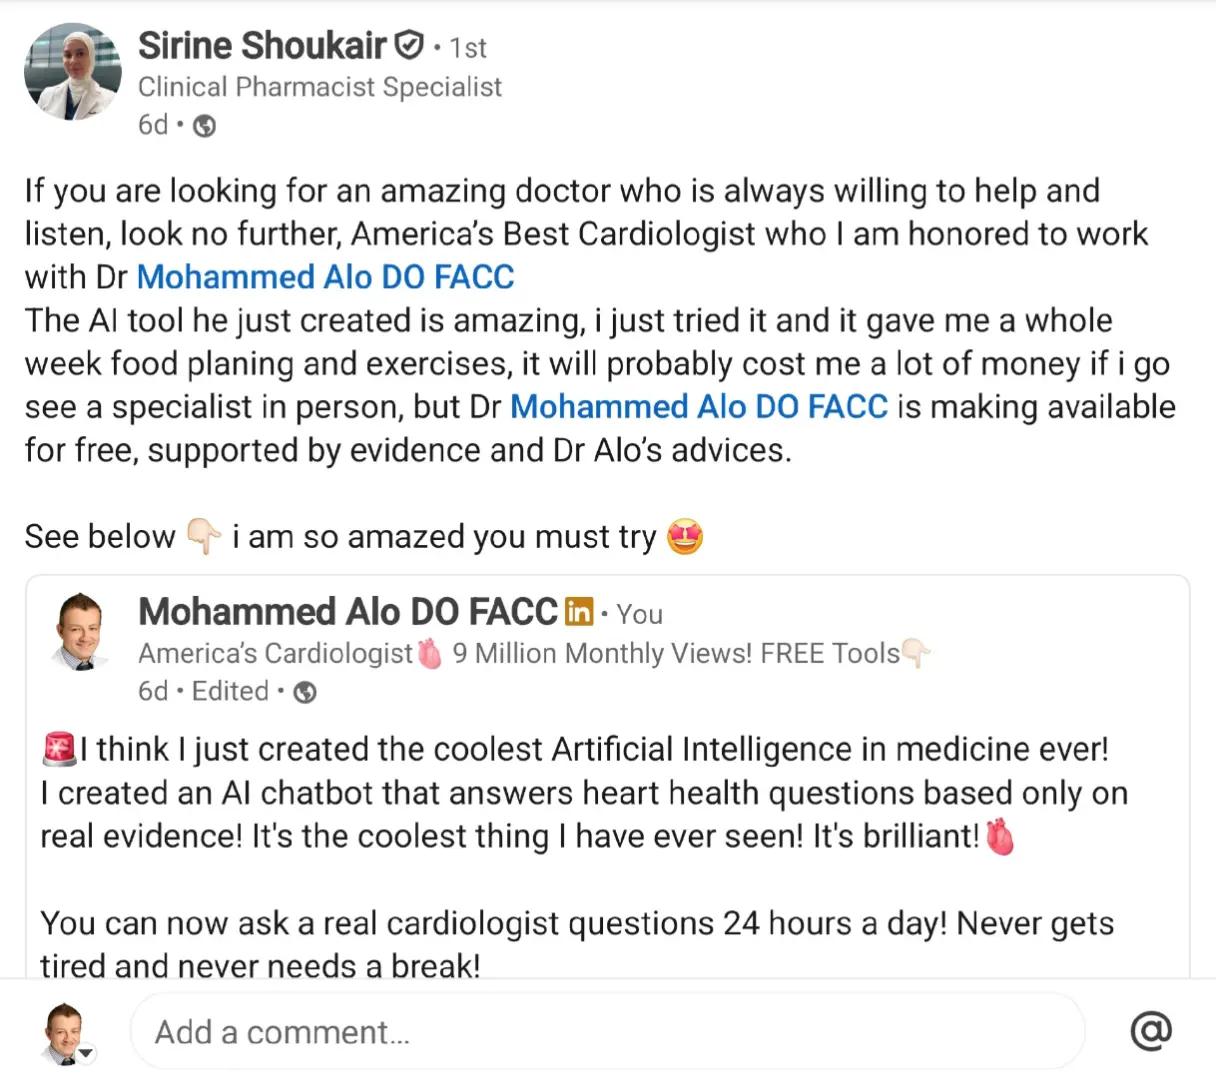Click the "Clinical Pharmacist Specialist" headline
The image size is (1216, 1080).
(320, 87)
